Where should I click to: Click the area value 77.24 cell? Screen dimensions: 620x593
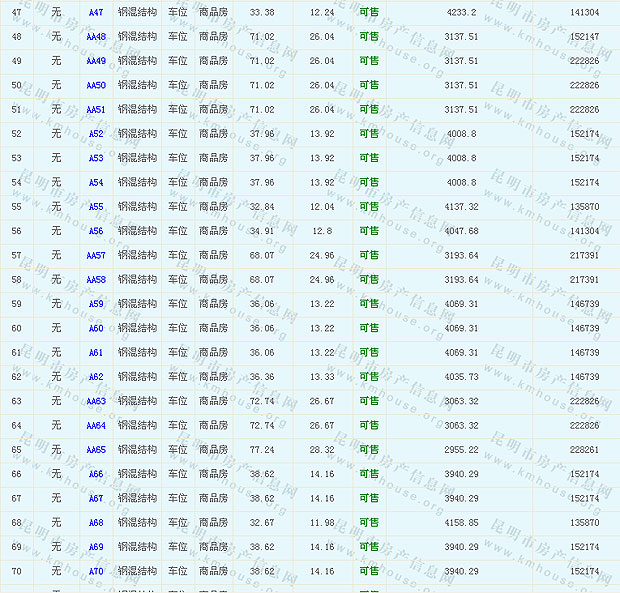point(262,450)
